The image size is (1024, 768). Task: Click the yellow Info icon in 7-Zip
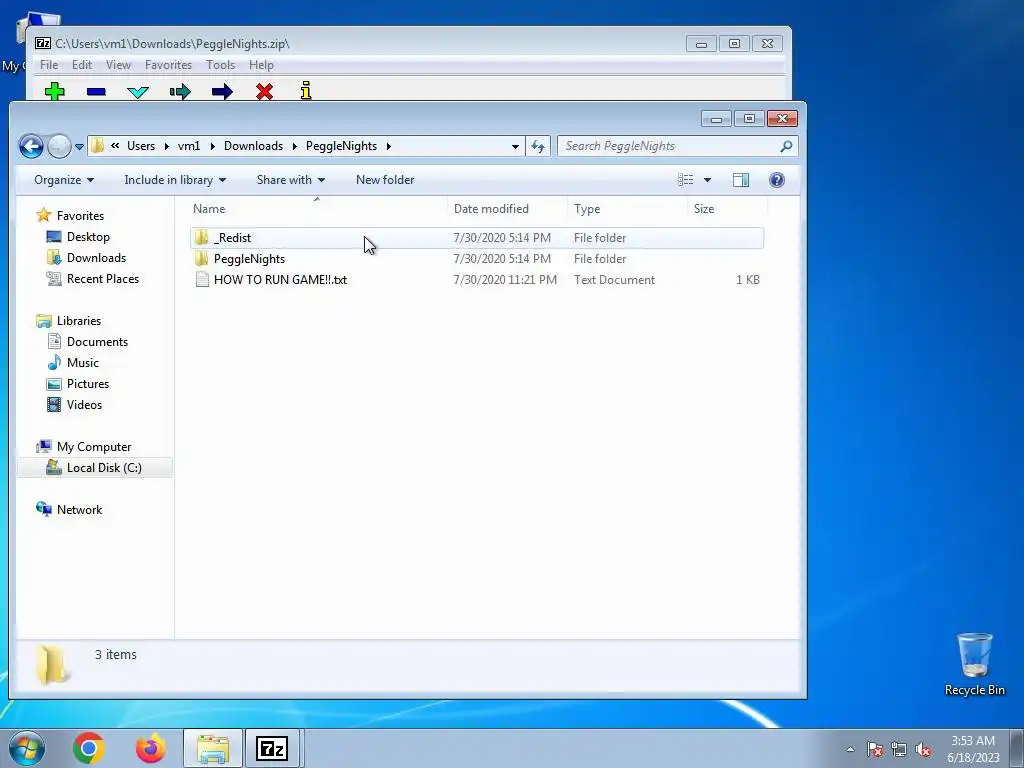click(306, 91)
